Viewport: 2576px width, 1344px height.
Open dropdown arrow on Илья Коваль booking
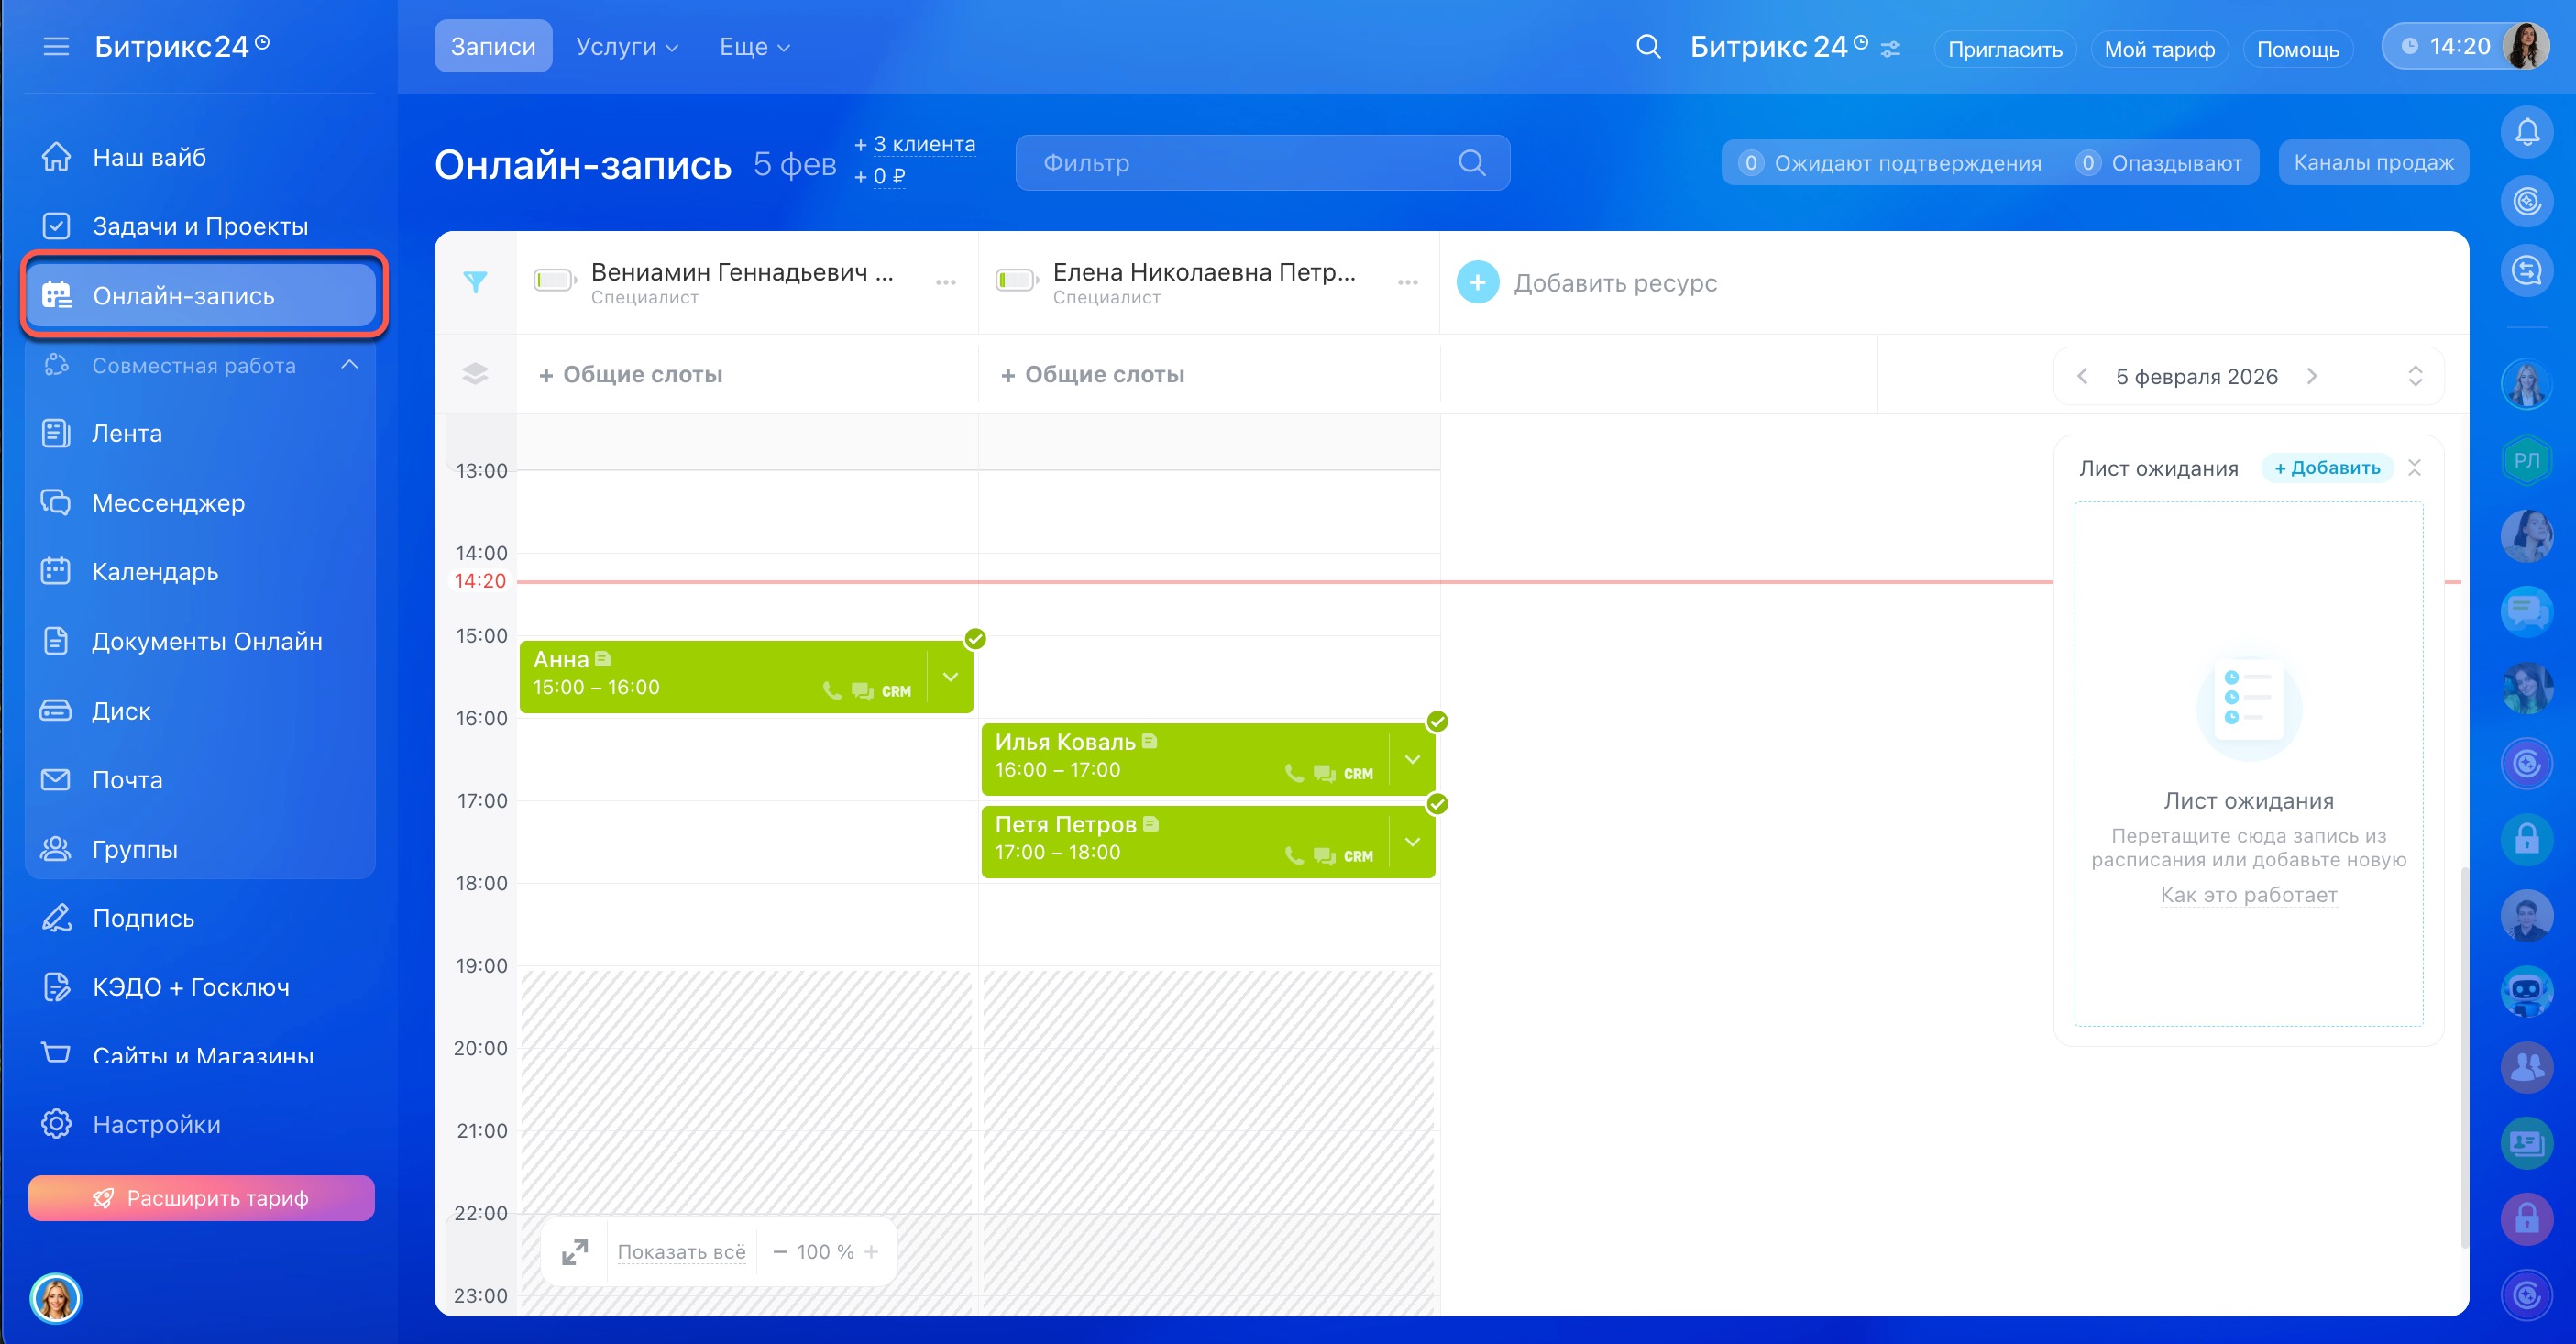(x=1412, y=760)
